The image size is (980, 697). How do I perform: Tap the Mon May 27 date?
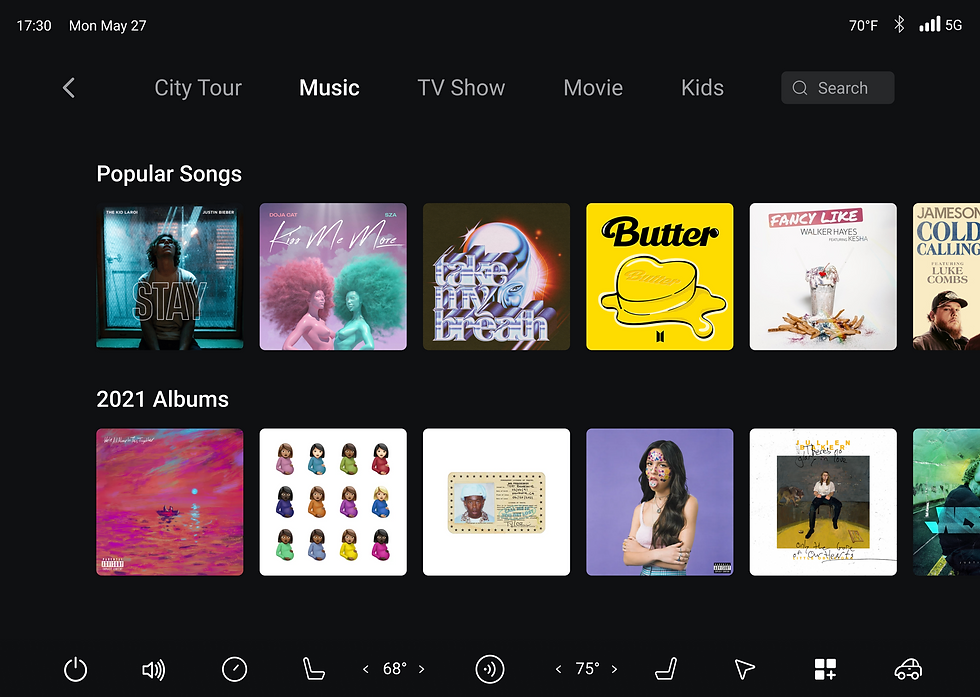point(108,26)
